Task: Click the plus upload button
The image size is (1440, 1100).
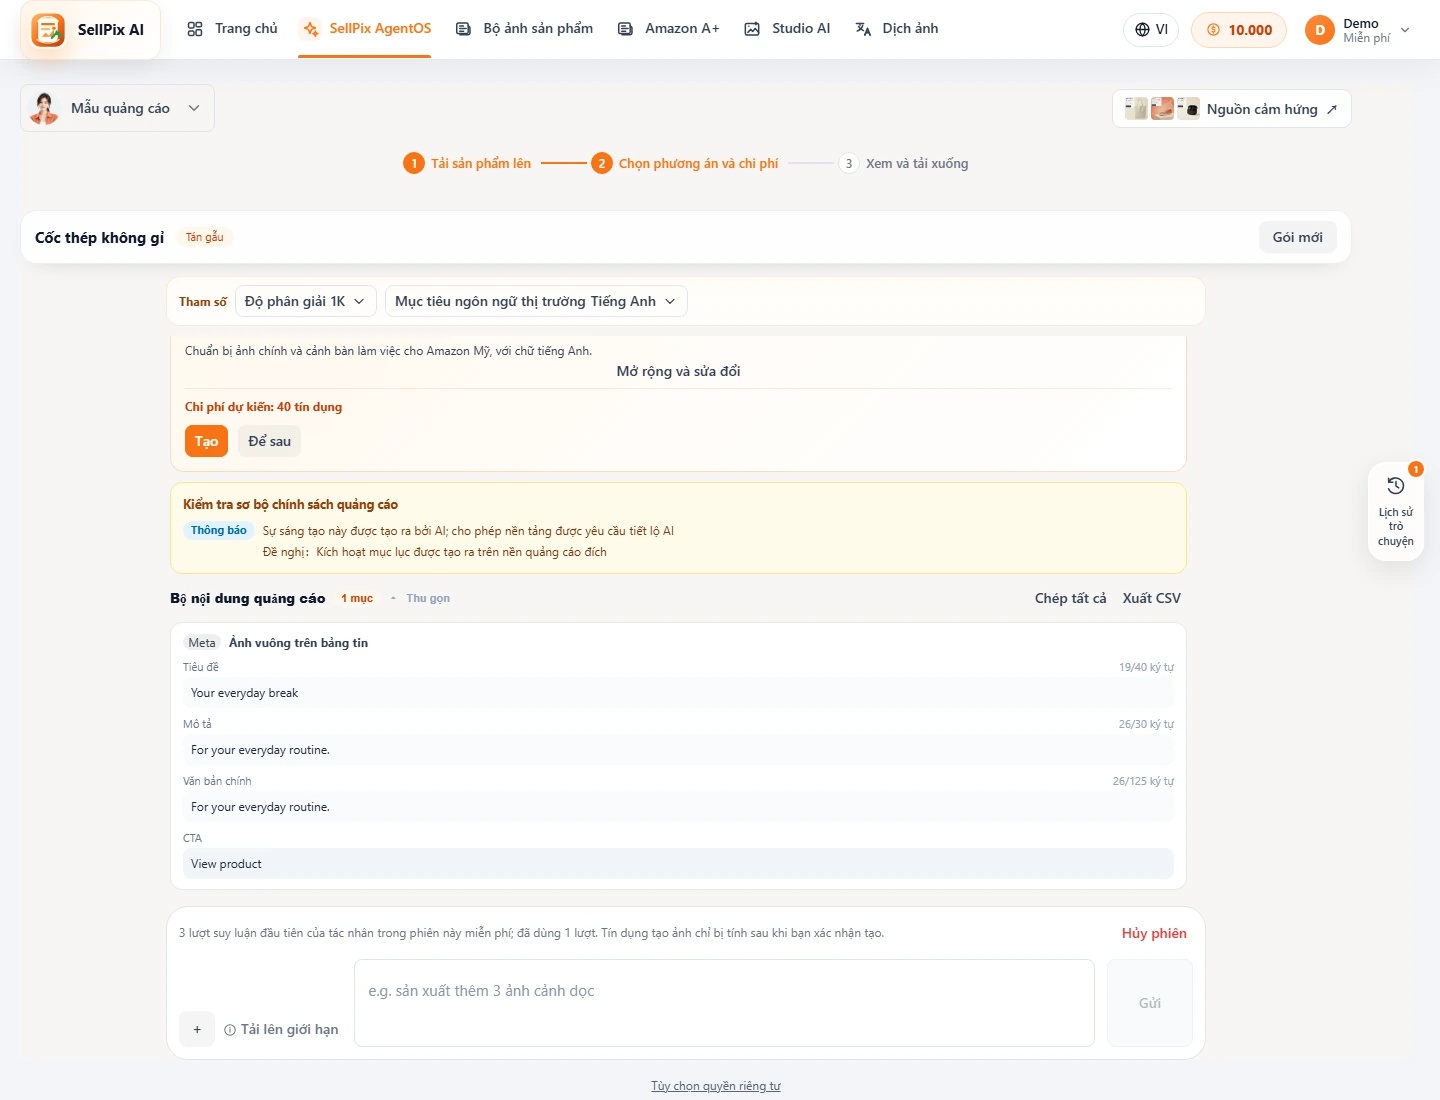Action: point(197,1029)
